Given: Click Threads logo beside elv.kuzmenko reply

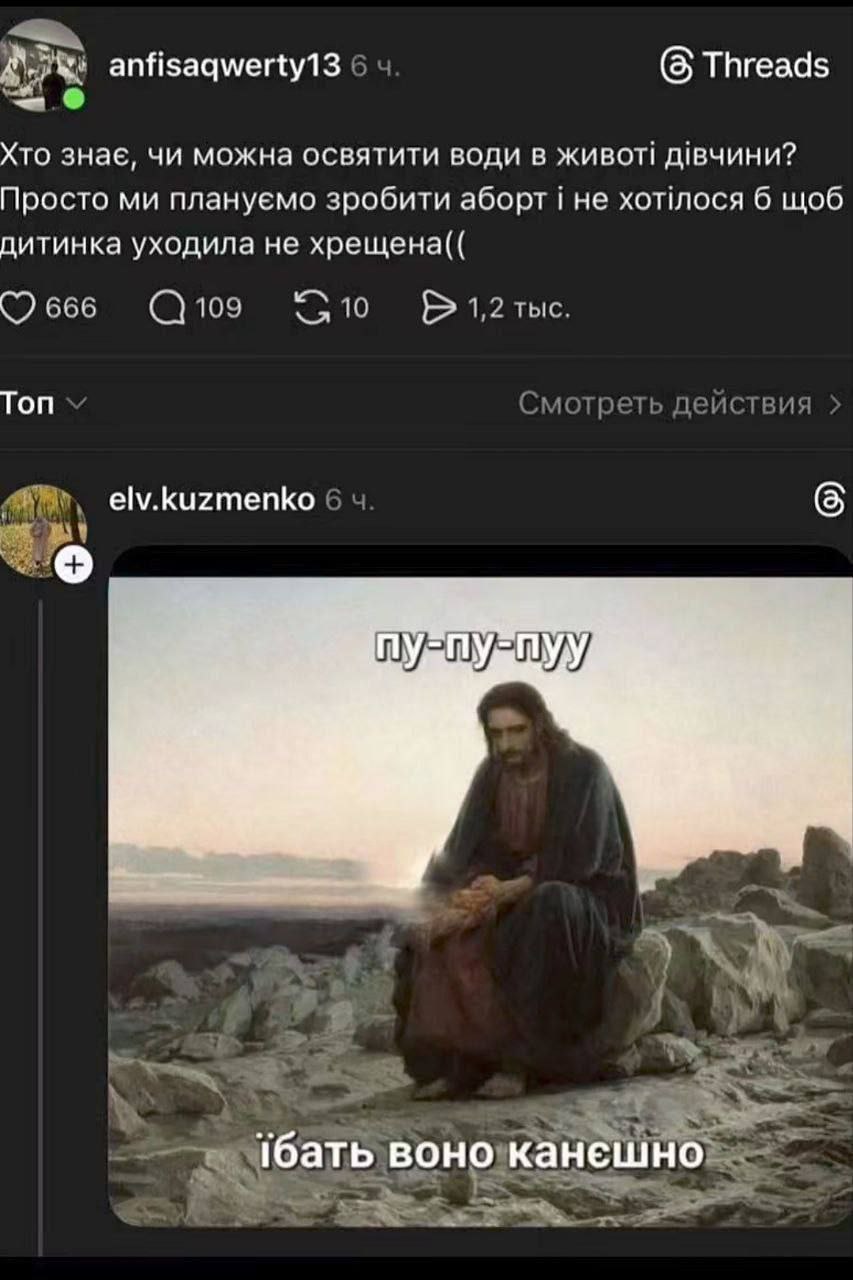Looking at the screenshot, I should [830, 500].
